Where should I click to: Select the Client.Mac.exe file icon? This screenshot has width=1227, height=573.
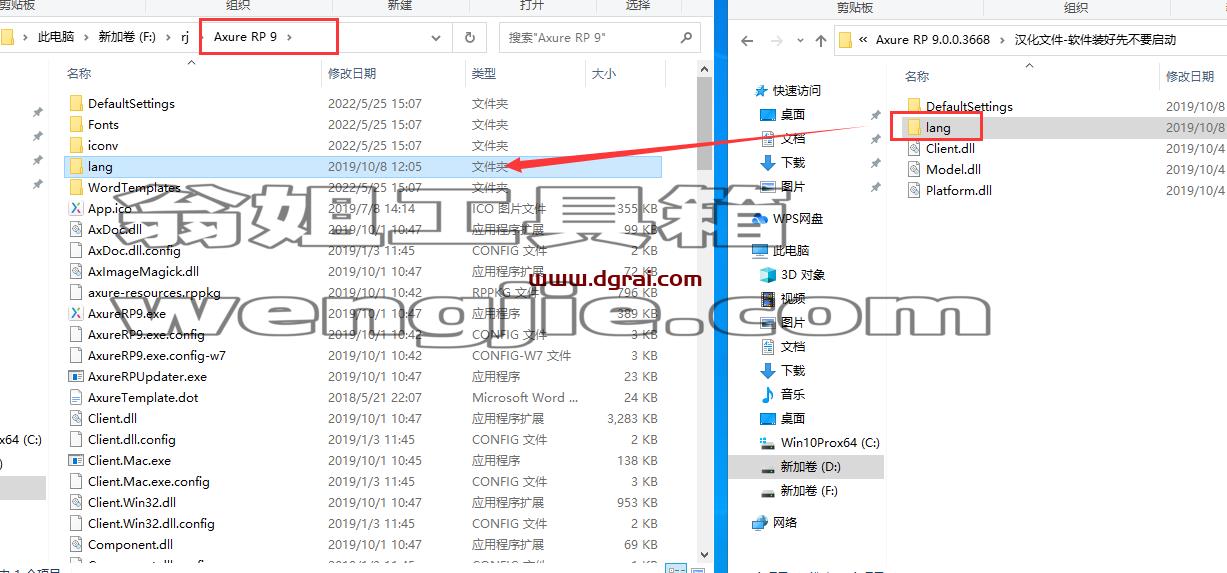pos(76,460)
